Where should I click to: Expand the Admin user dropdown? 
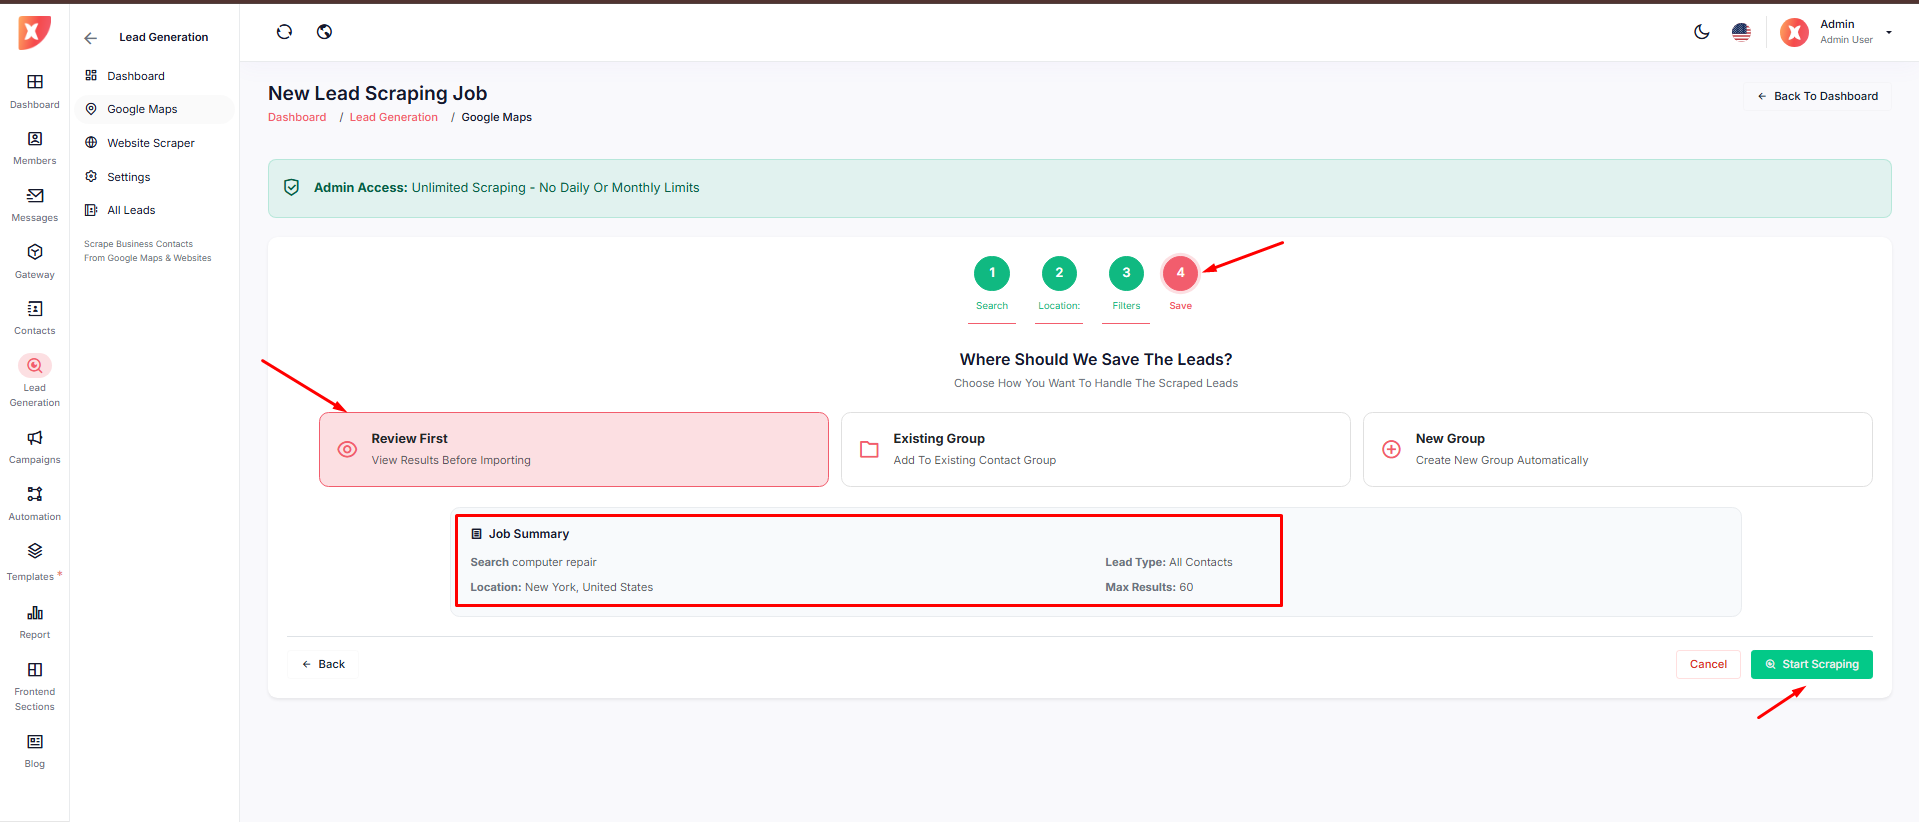click(1888, 32)
